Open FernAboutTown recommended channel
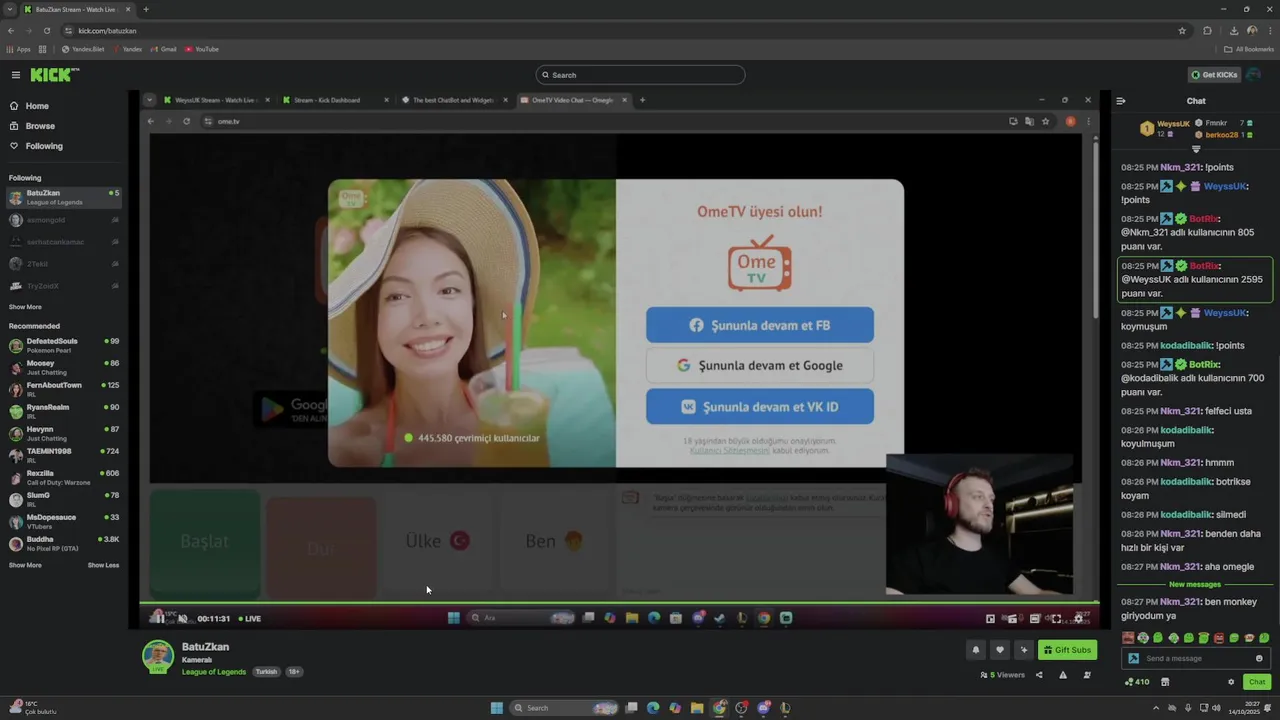This screenshot has height=720, width=1280. pos(64,389)
